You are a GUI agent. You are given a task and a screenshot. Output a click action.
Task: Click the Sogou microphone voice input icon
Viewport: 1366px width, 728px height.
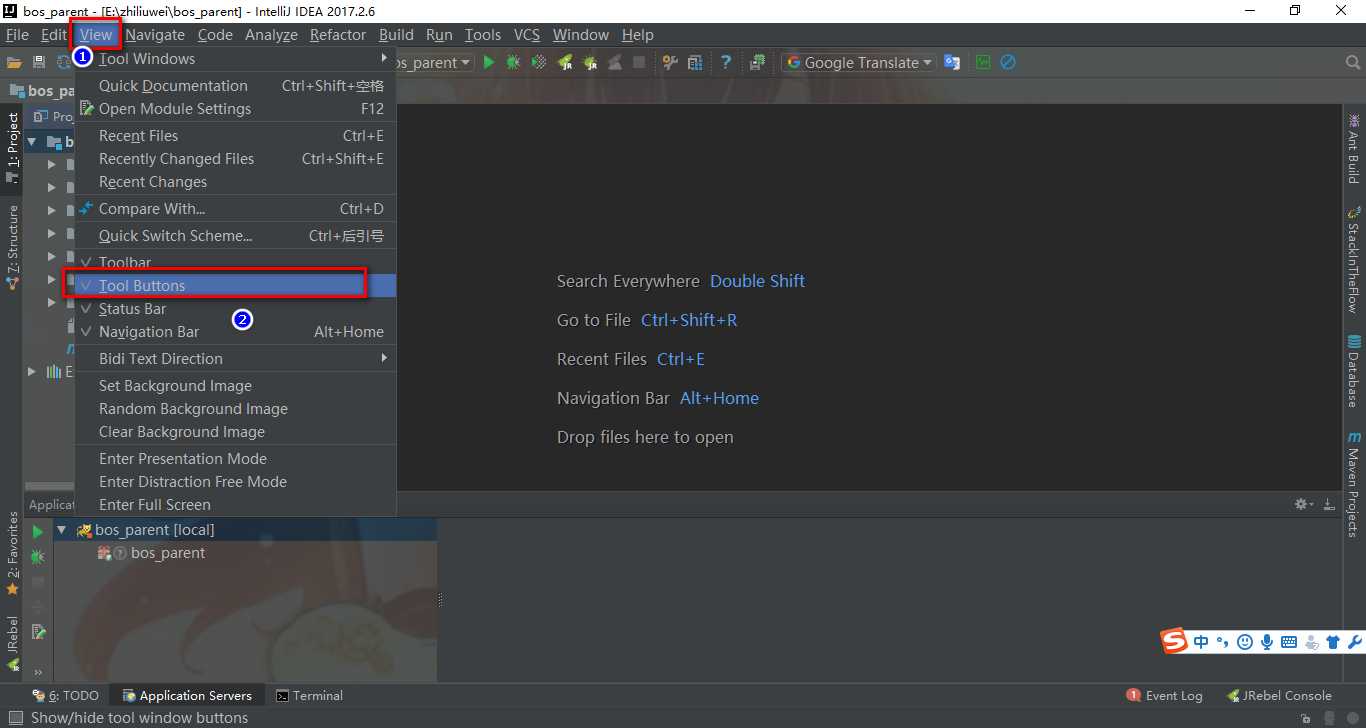click(1267, 642)
